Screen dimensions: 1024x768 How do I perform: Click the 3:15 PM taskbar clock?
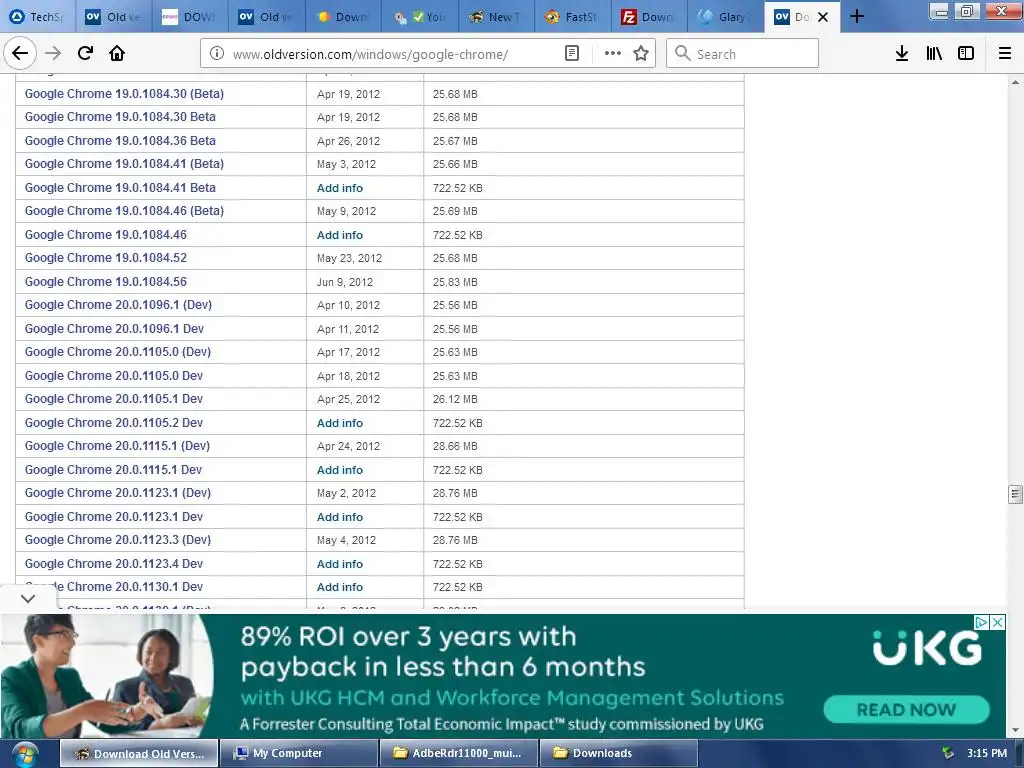[987, 753]
